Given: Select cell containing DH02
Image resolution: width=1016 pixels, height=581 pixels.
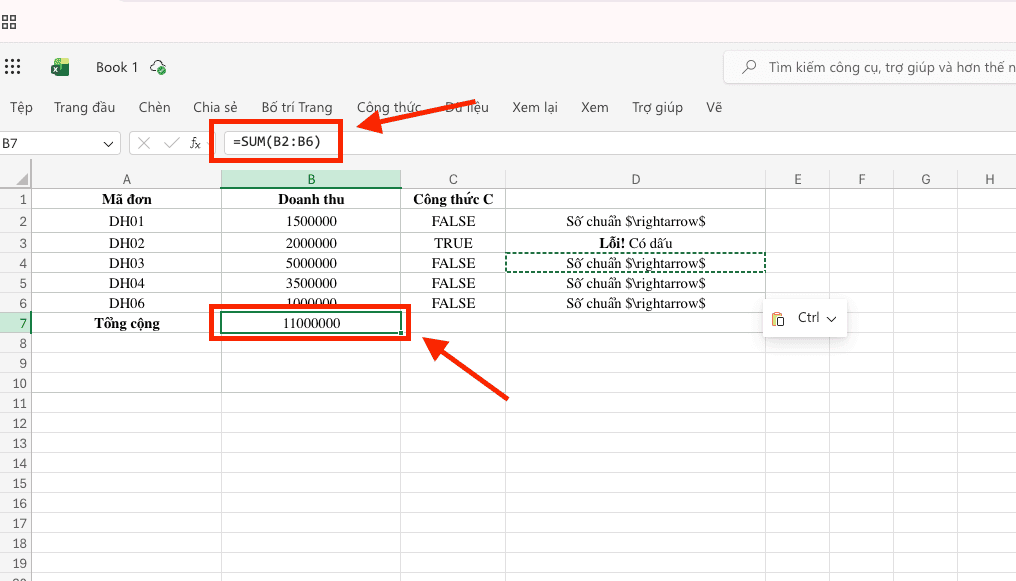Looking at the screenshot, I should (x=126, y=243).
